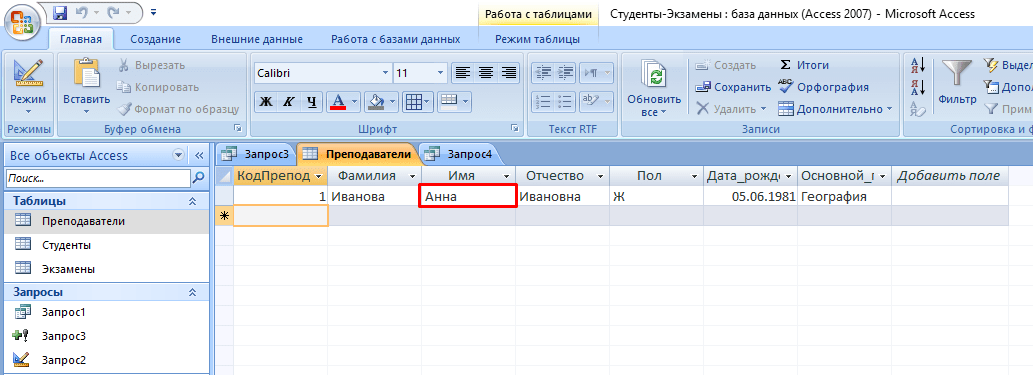The image size is (1033, 375).
Task: Open Calibri font name combo box
Action: (x=323, y=73)
